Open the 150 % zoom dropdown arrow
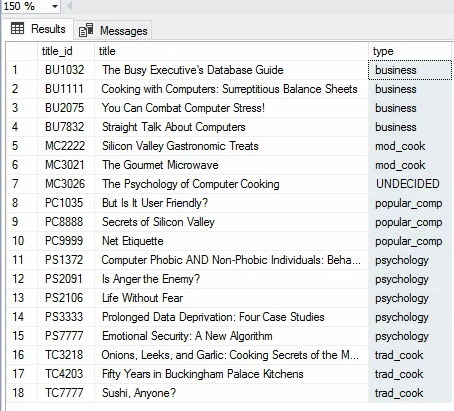454x411 pixels. [x=55, y=6]
